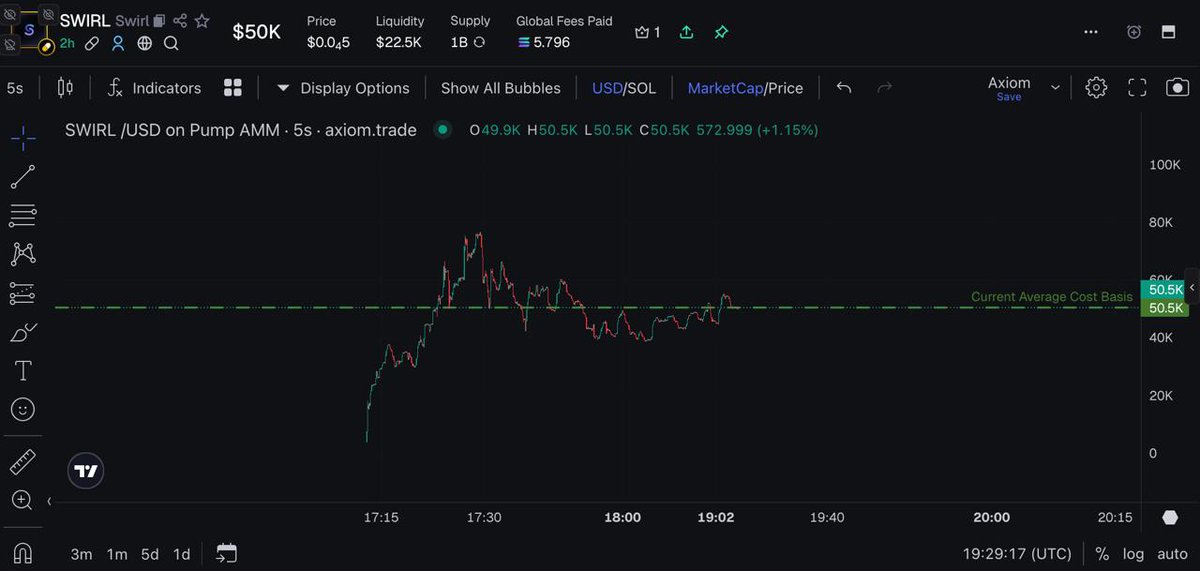Toggle the bottom panel layout icon
This screenshot has height=571, width=1200.
[1167, 32]
